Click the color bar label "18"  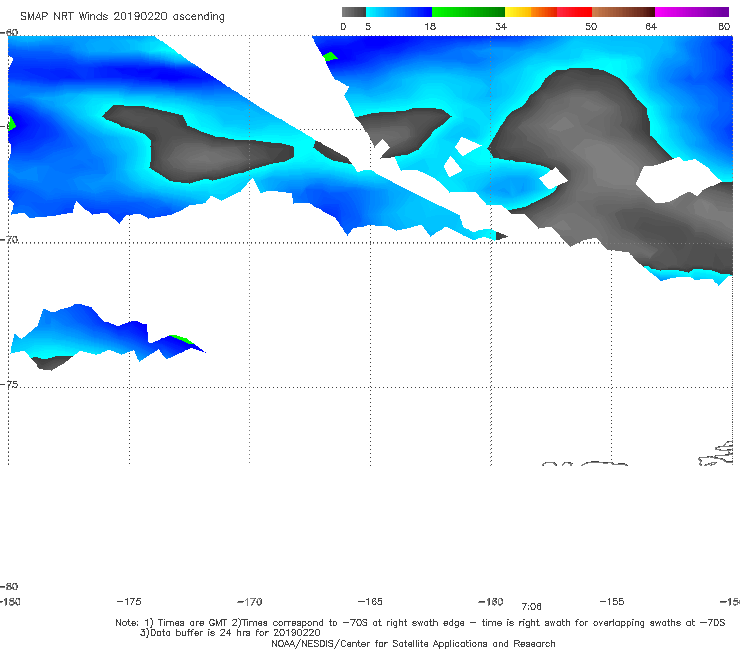(430, 27)
